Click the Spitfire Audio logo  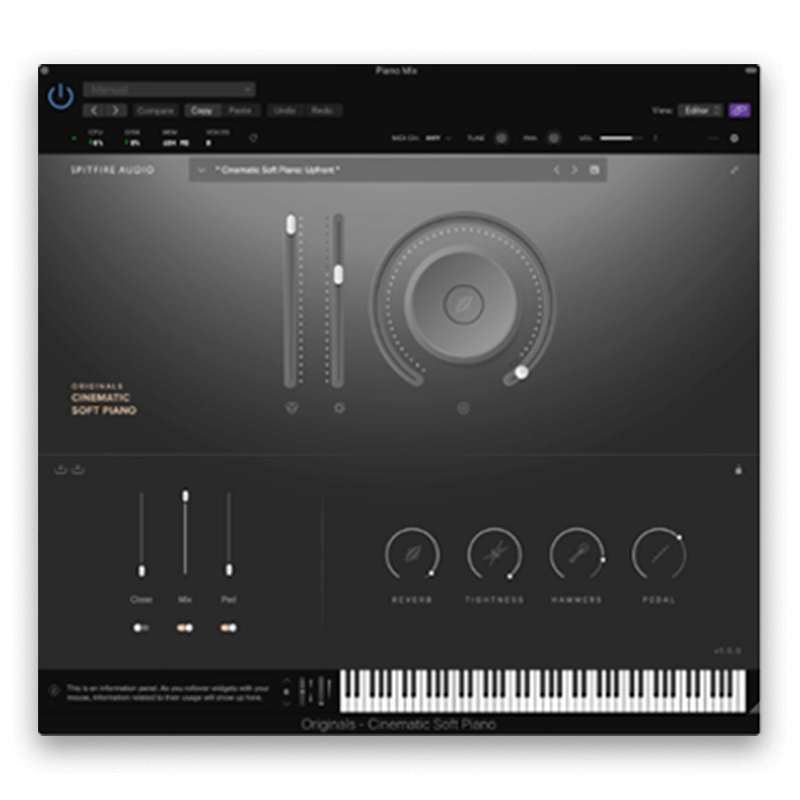[x=112, y=170]
